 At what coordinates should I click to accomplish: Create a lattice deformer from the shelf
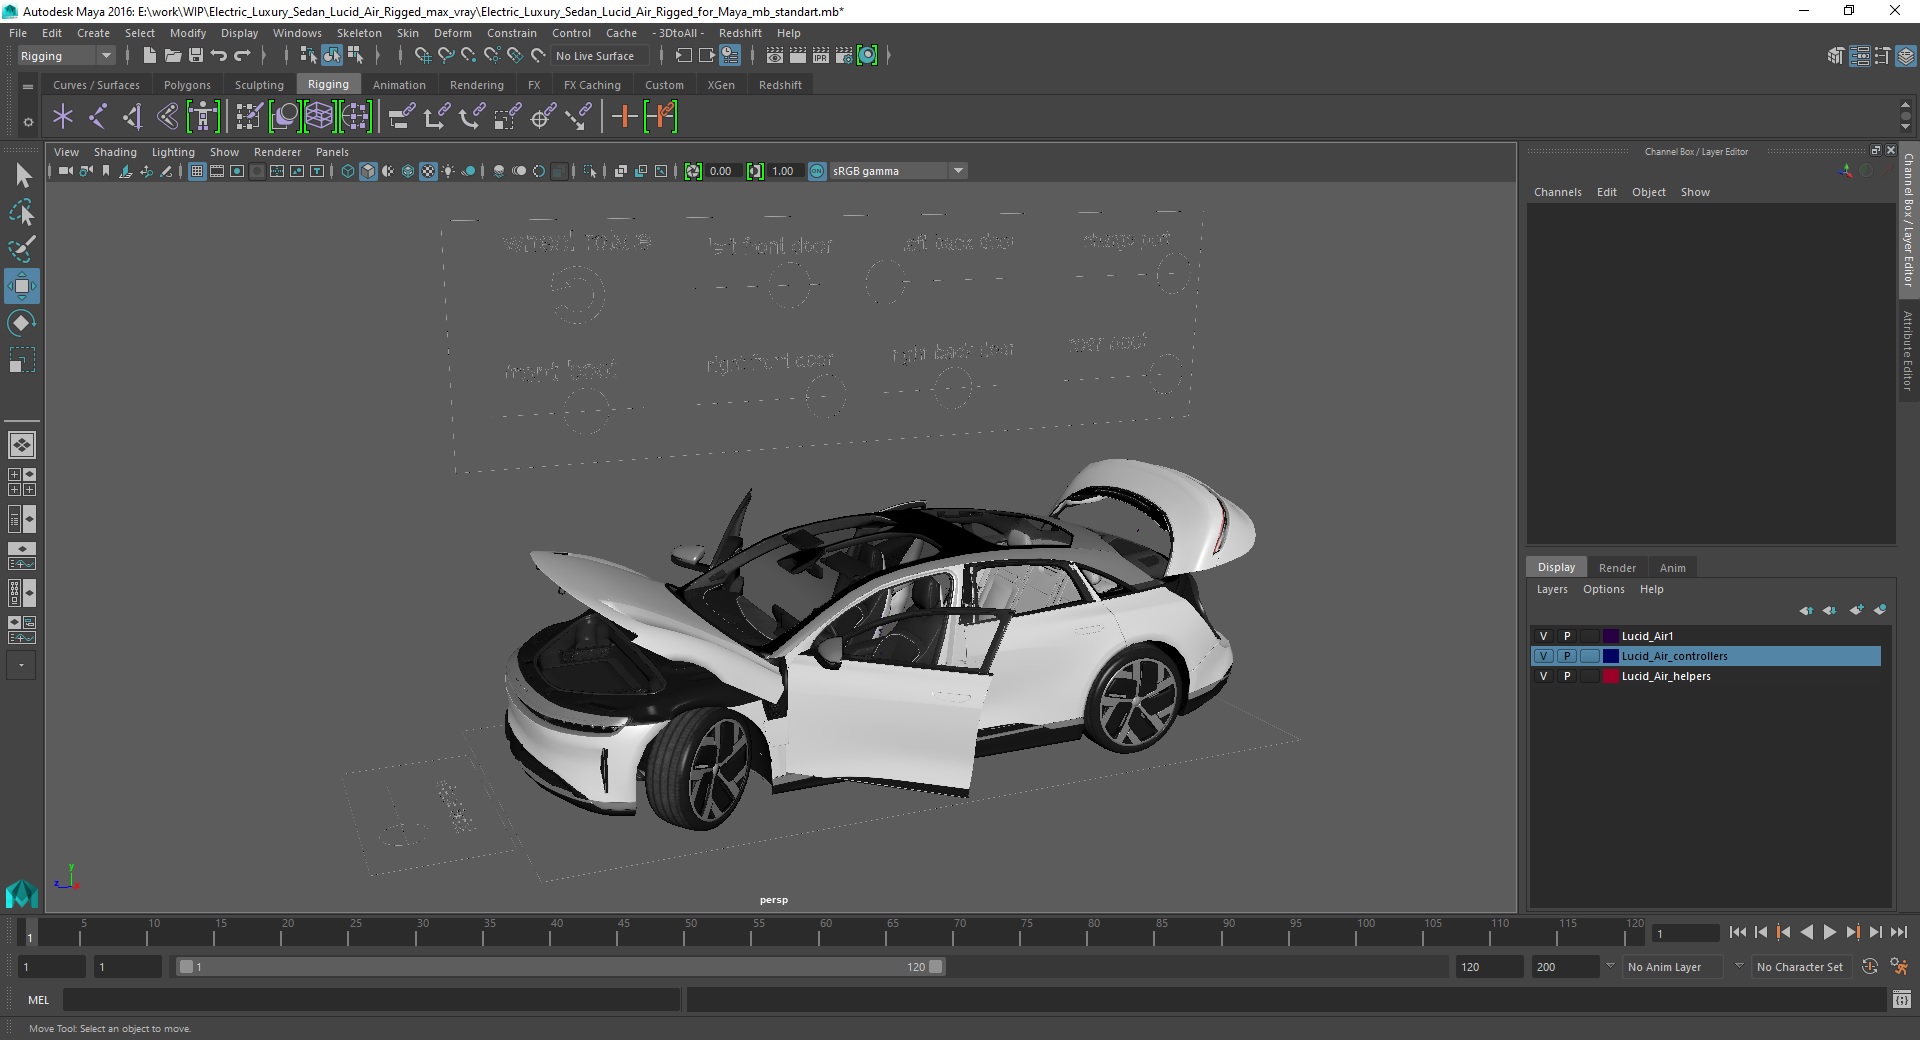pyautogui.click(x=319, y=117)
